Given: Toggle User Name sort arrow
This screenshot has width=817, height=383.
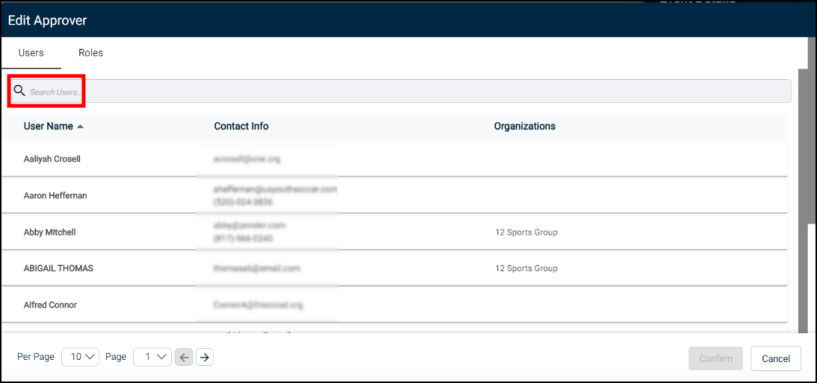Looking at the screenshot, I should tap(80, 127).
